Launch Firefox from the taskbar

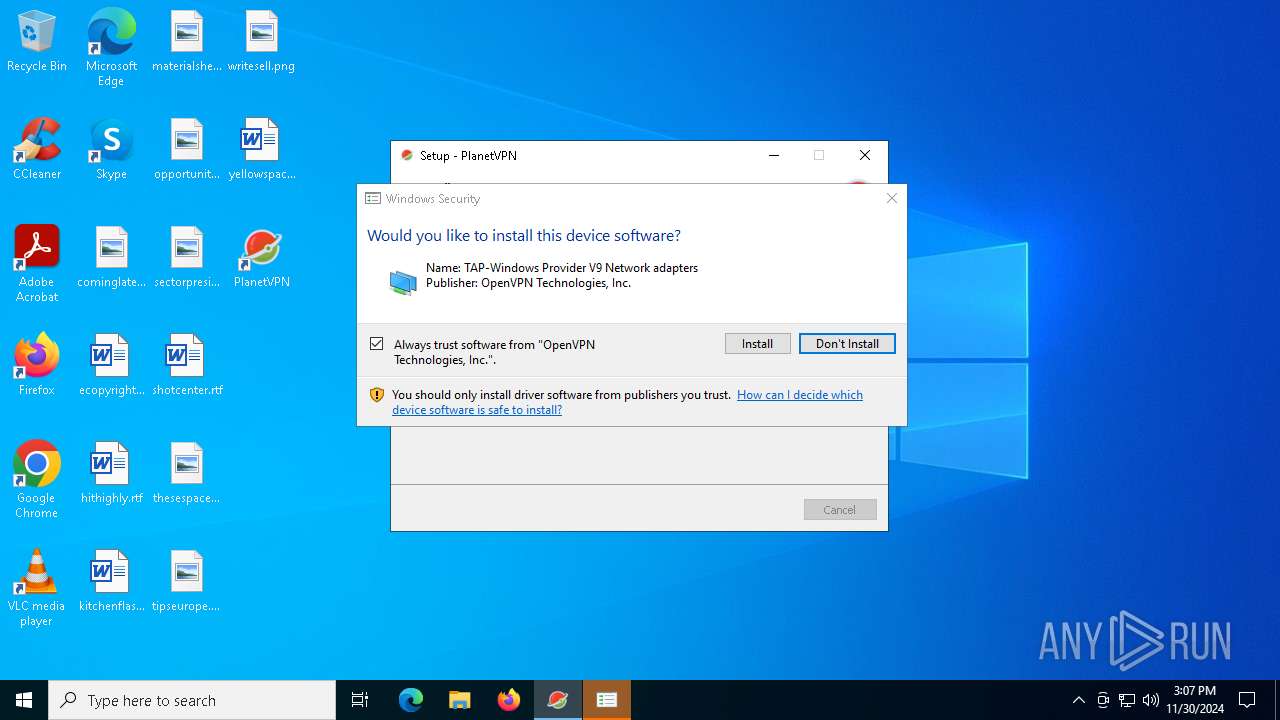point(509,700)
